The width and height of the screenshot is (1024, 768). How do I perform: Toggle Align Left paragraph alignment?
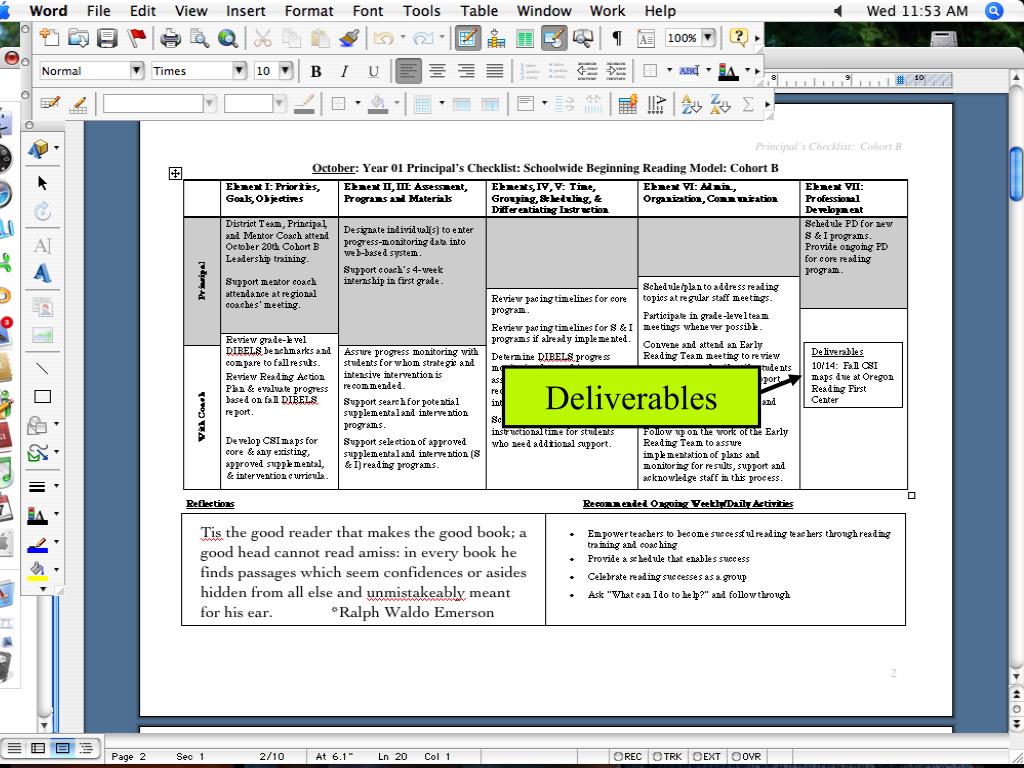[x=408, y=71]
